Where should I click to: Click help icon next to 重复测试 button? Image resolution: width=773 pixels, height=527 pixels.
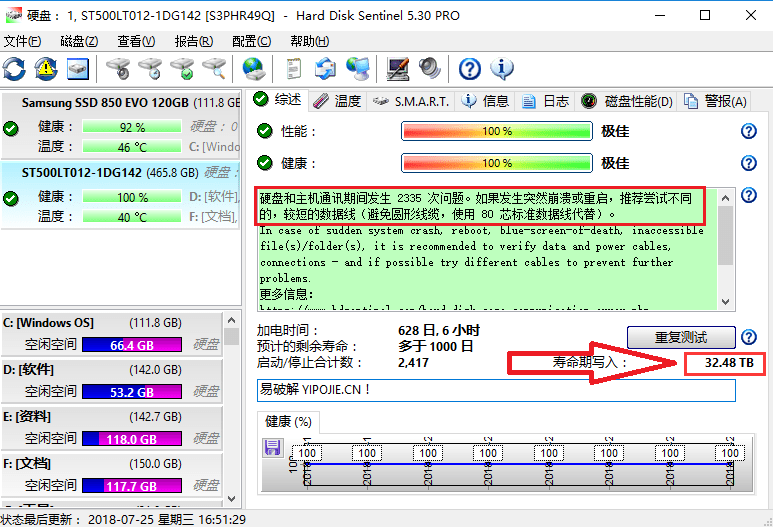tap(748, 337)
